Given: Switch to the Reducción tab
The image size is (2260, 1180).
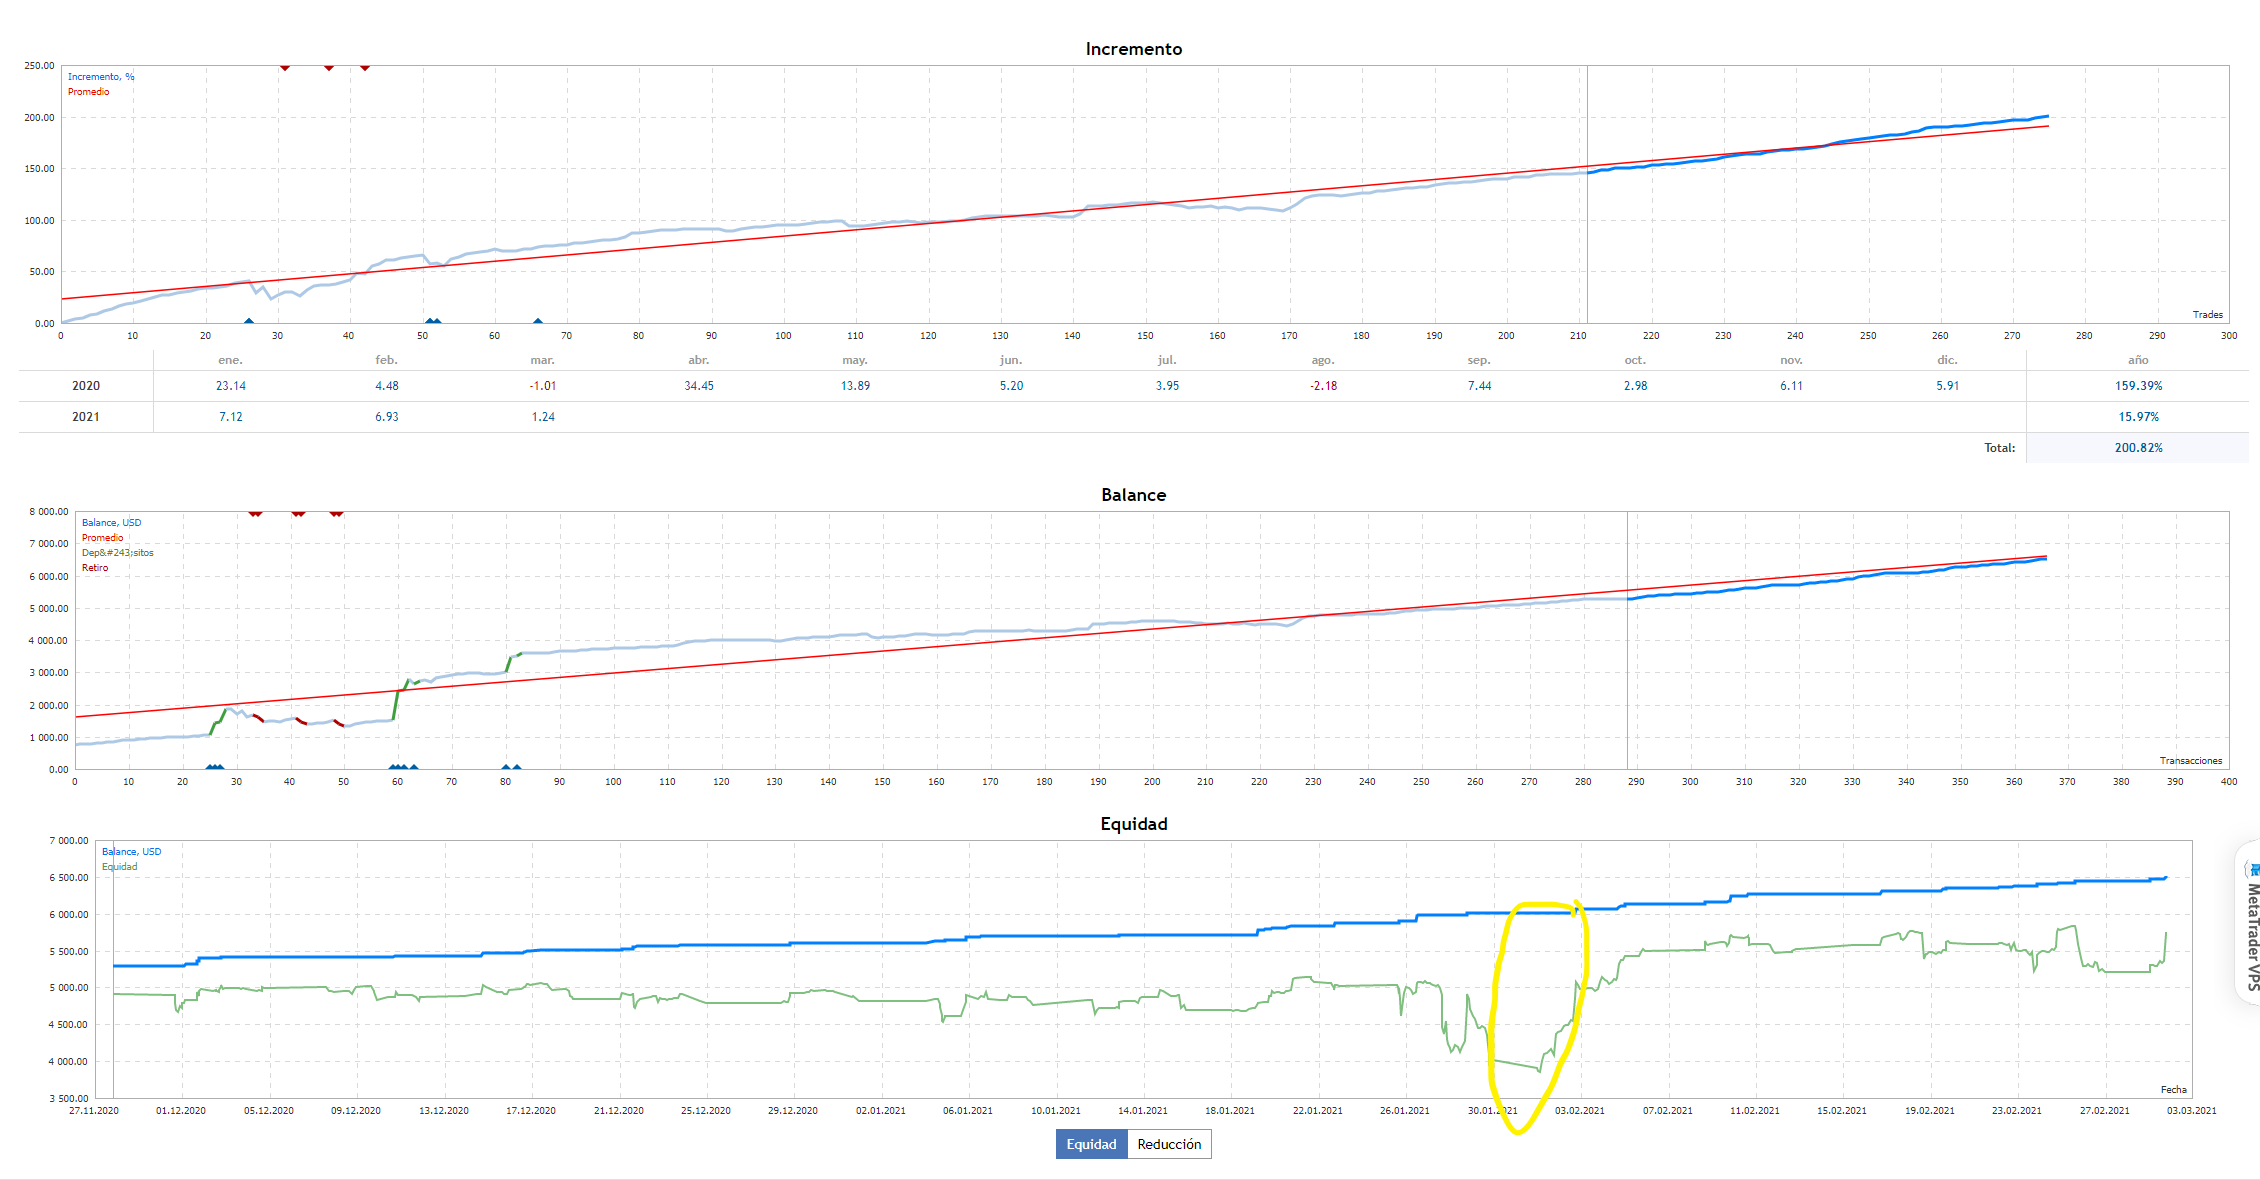Looking at the screenshot, I should tap(1169, 1144).
